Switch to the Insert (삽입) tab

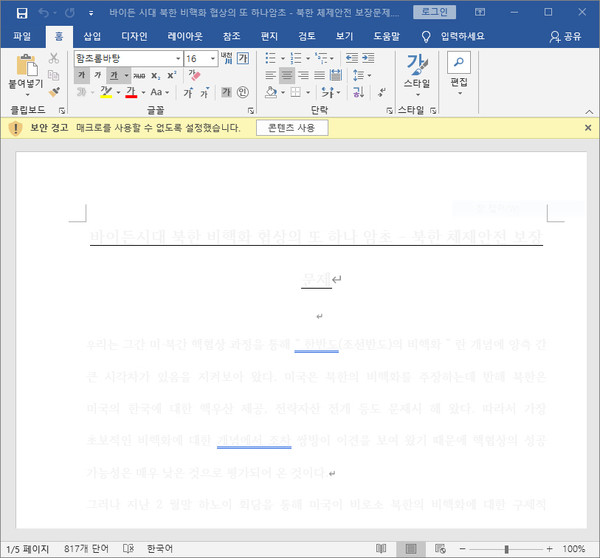[x=92, y=36]
